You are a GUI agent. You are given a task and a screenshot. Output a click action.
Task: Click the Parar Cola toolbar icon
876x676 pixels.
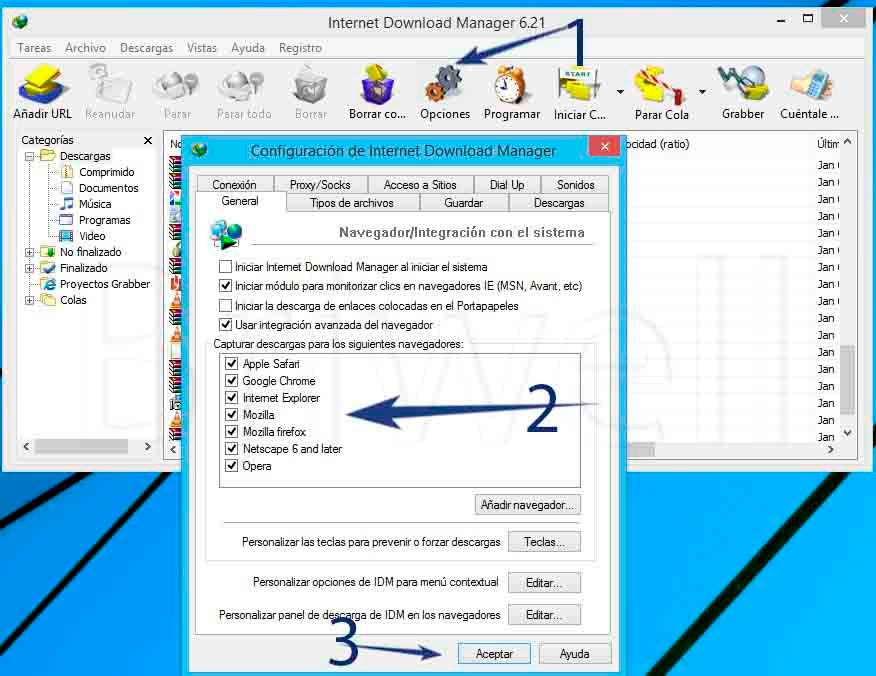(x=660, y=86)
